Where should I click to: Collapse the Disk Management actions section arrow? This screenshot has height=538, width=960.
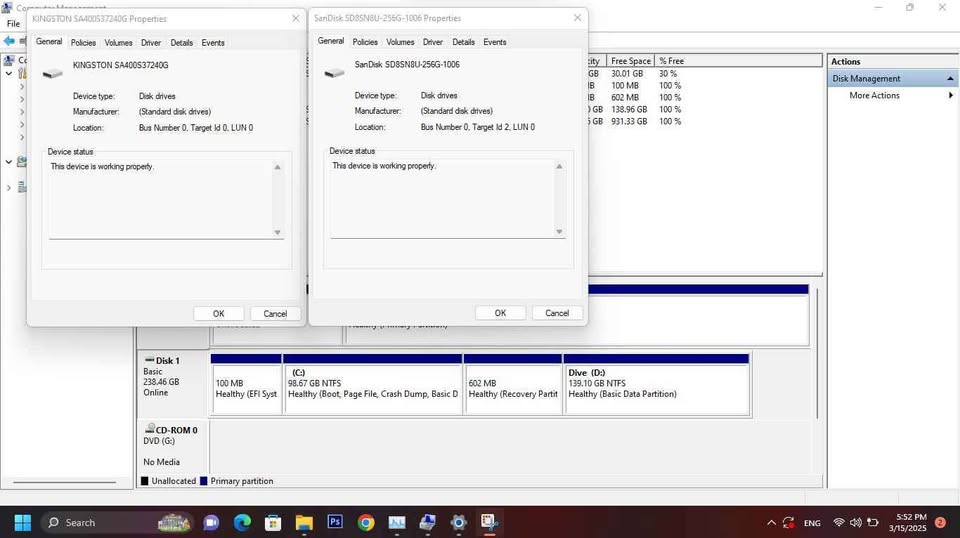coord(950,78)
